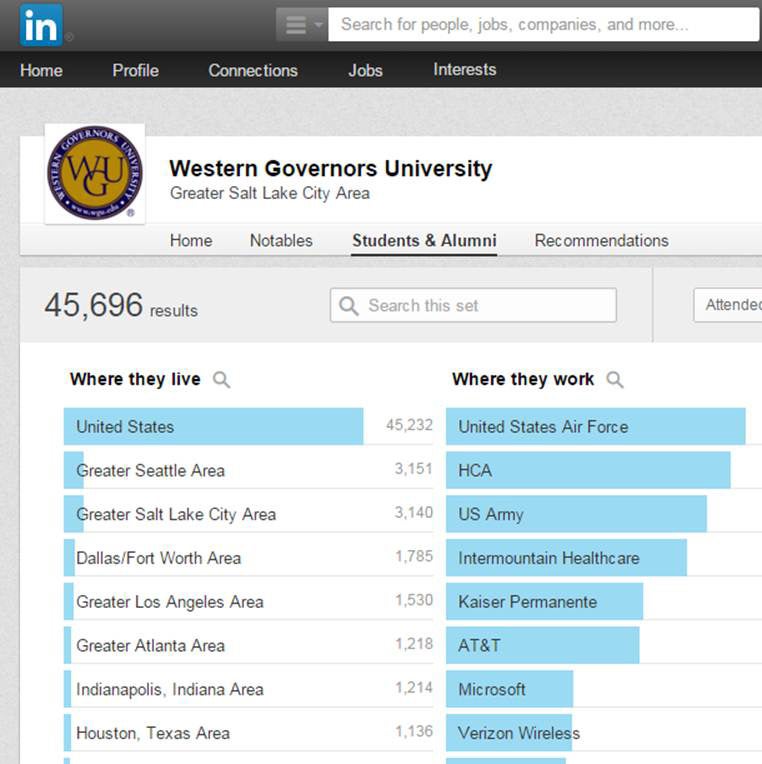Image resolution: width=762 pixels, height=764 pixels.
Task: Select the Students & Alumni tab
Action: coord(424,240)
